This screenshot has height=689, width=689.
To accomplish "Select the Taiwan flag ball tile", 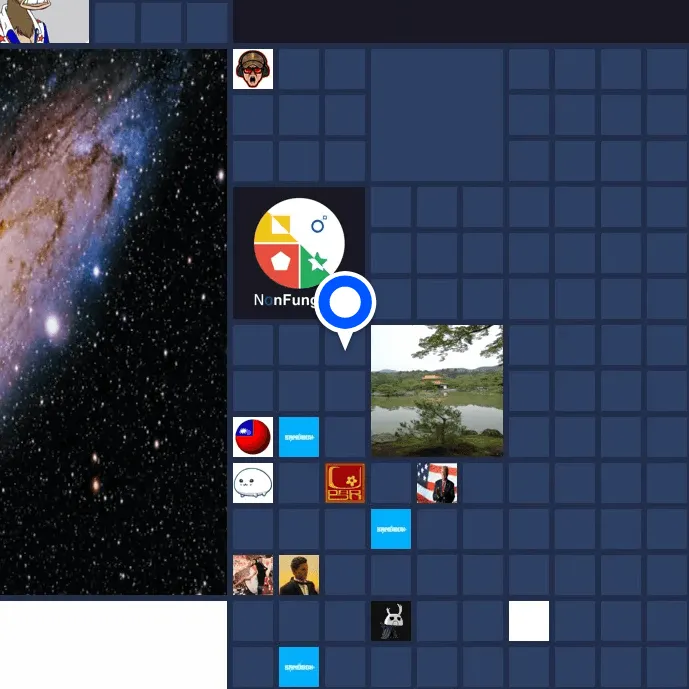I will coord(253,437).
